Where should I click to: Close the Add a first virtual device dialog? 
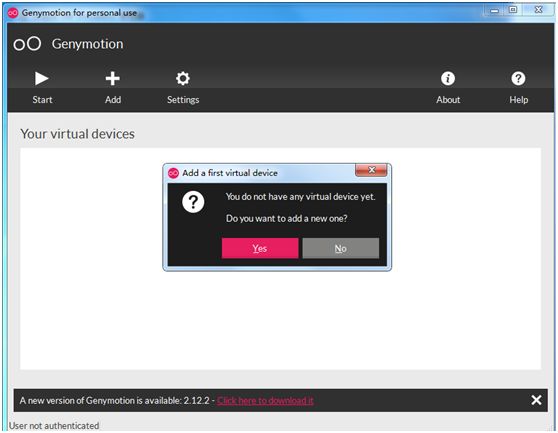(x=371, y=170)
